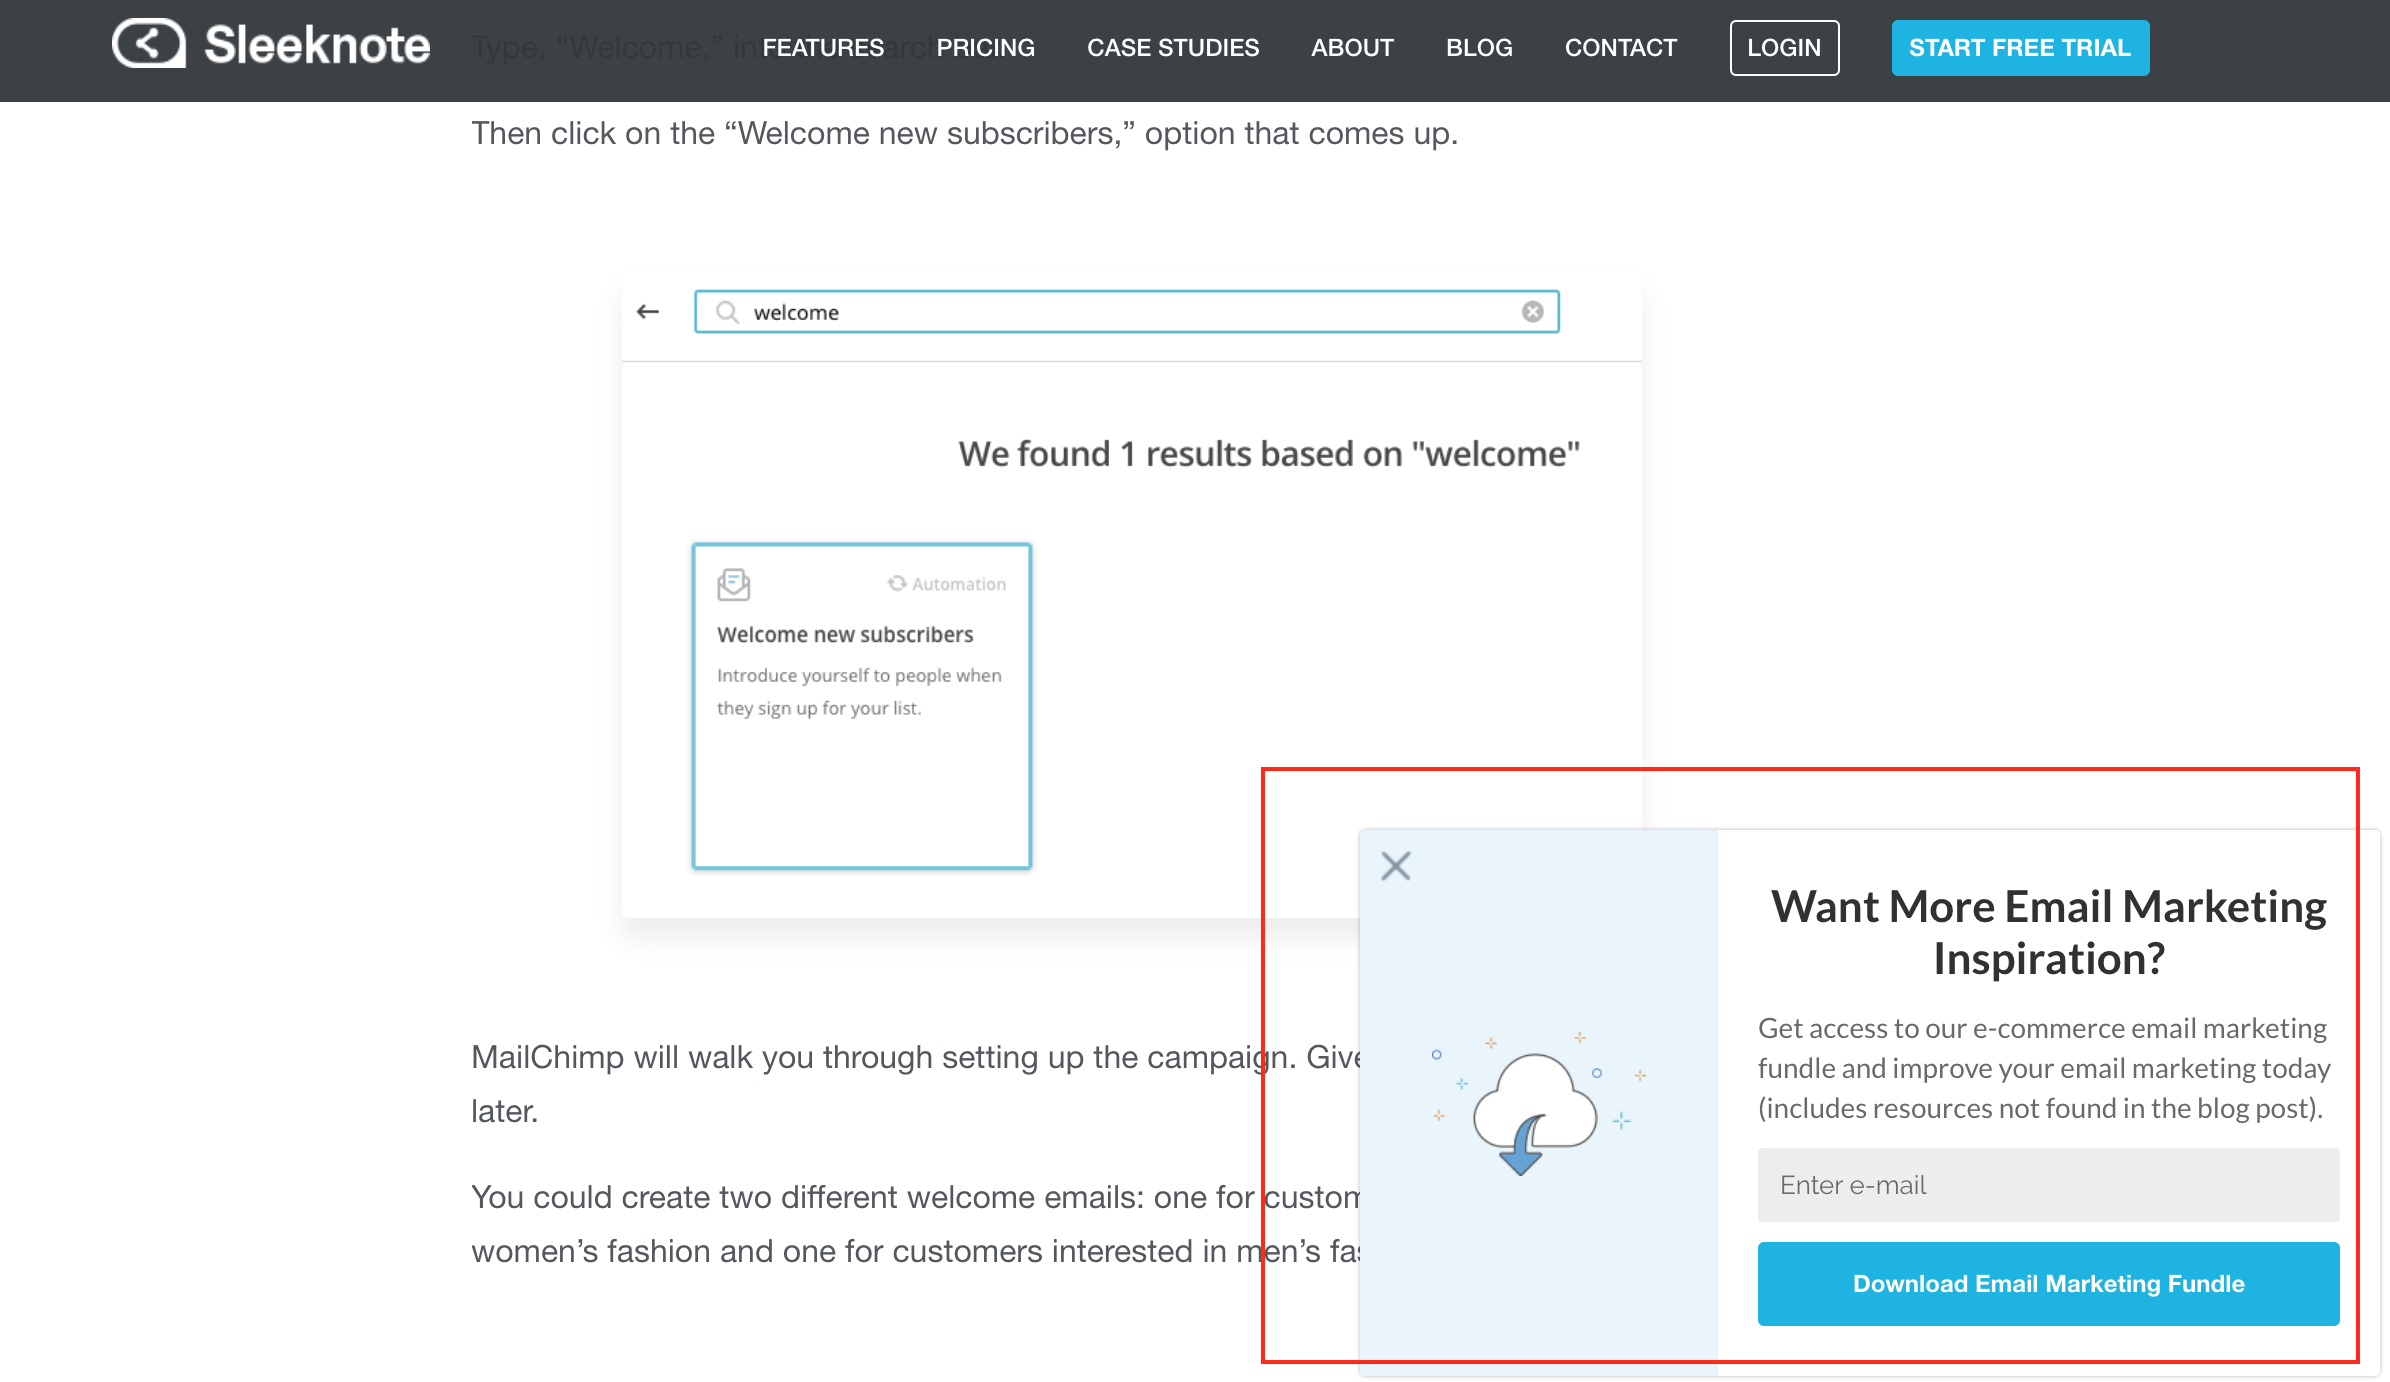The image size is (2390, 1382).
Task: Open the Sleeknote wordmark home link
Action: tap(317, 45)
